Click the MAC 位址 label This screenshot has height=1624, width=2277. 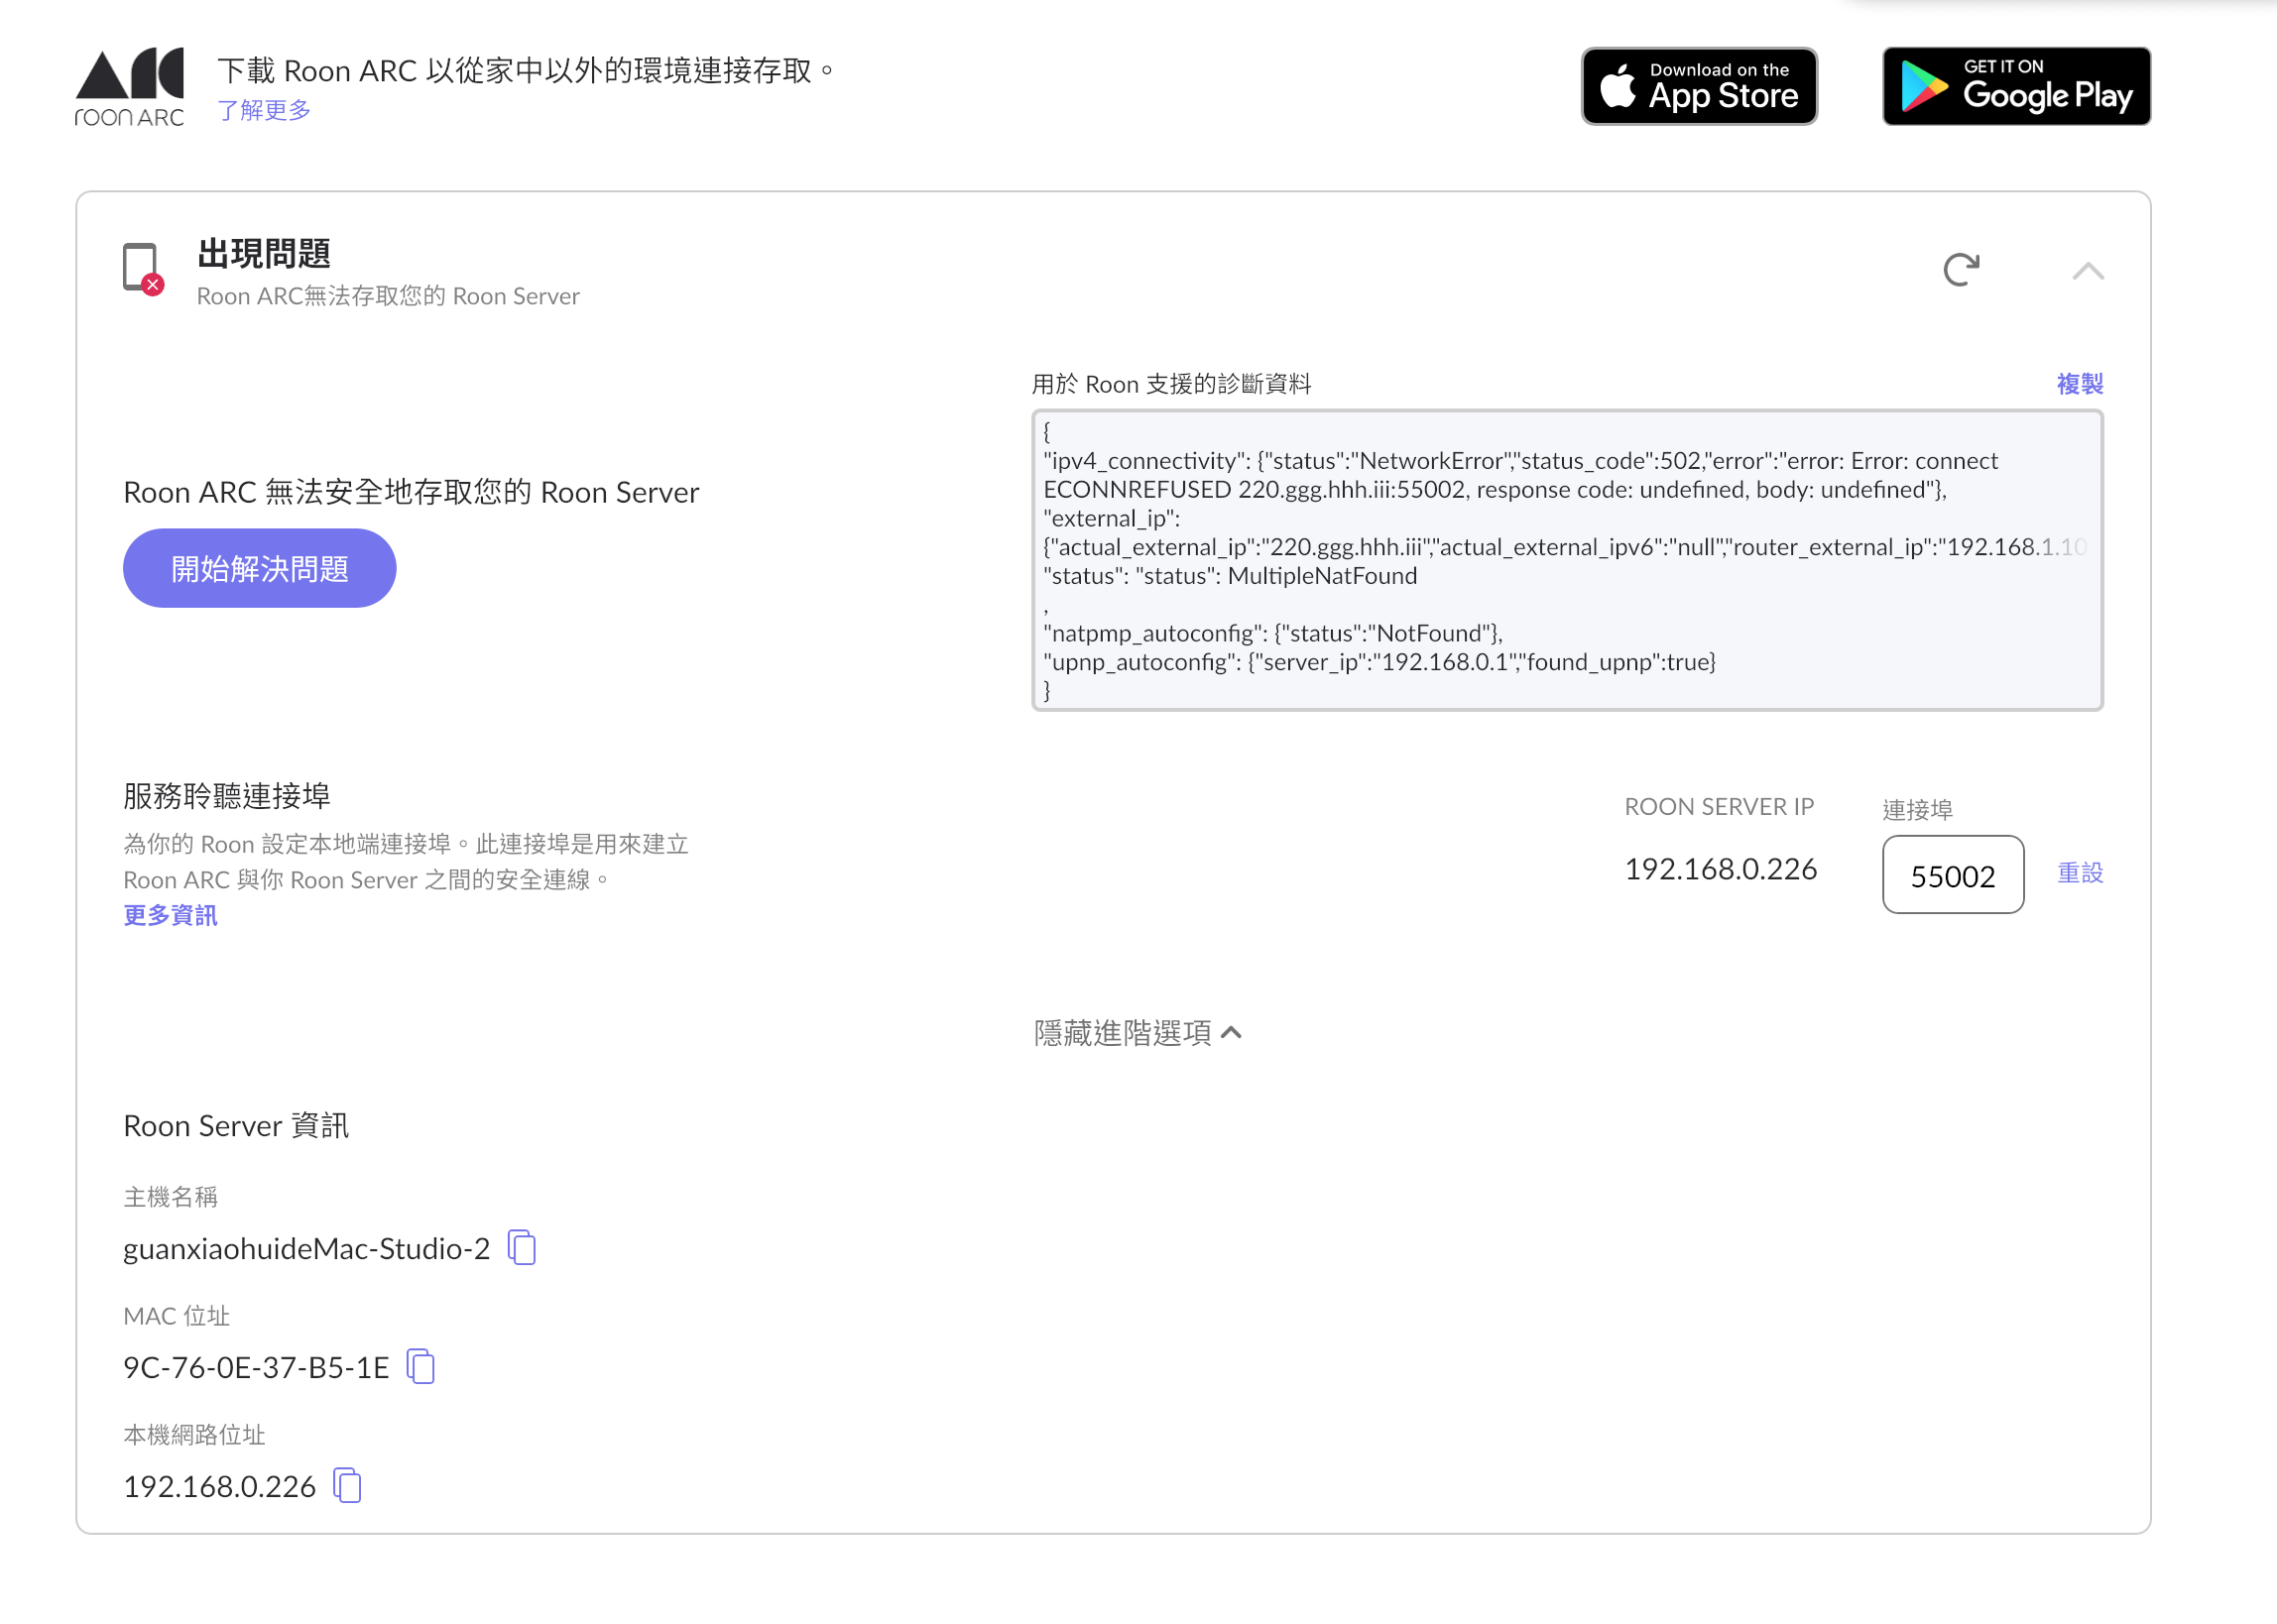(x=176, y=1316)
